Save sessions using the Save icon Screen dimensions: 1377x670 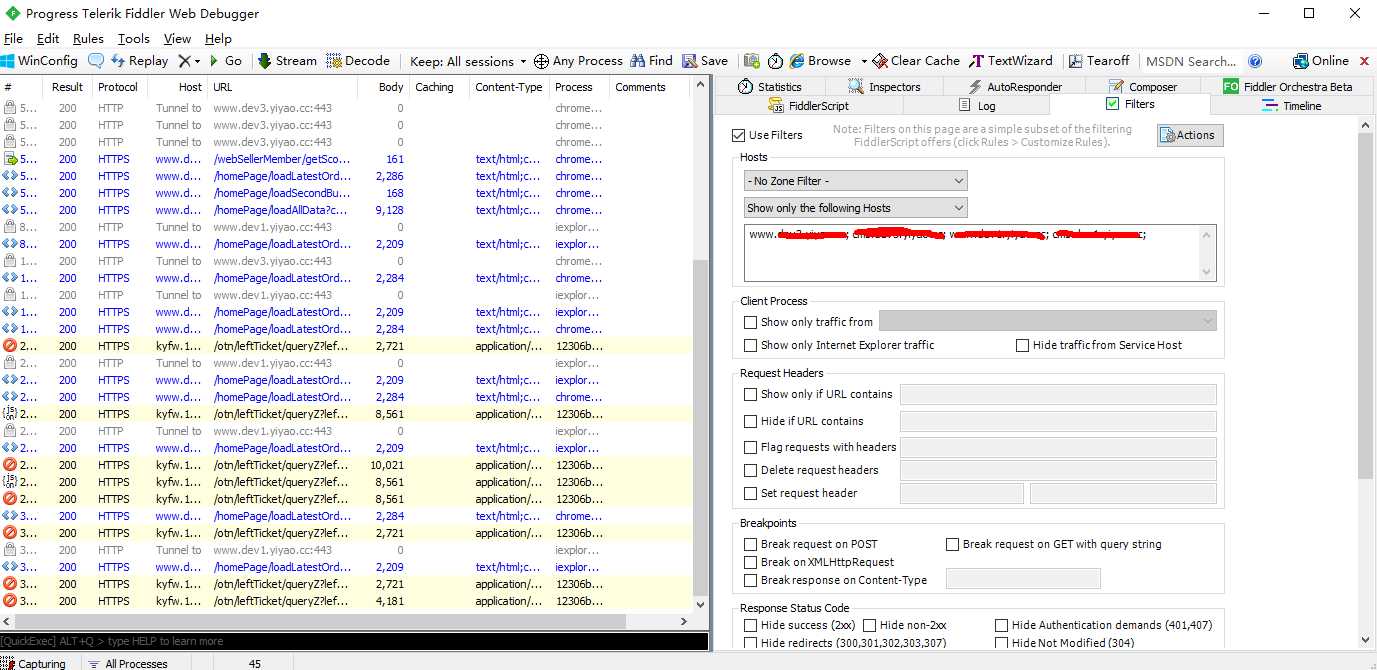pyautogui.click(x=705, y=61)
